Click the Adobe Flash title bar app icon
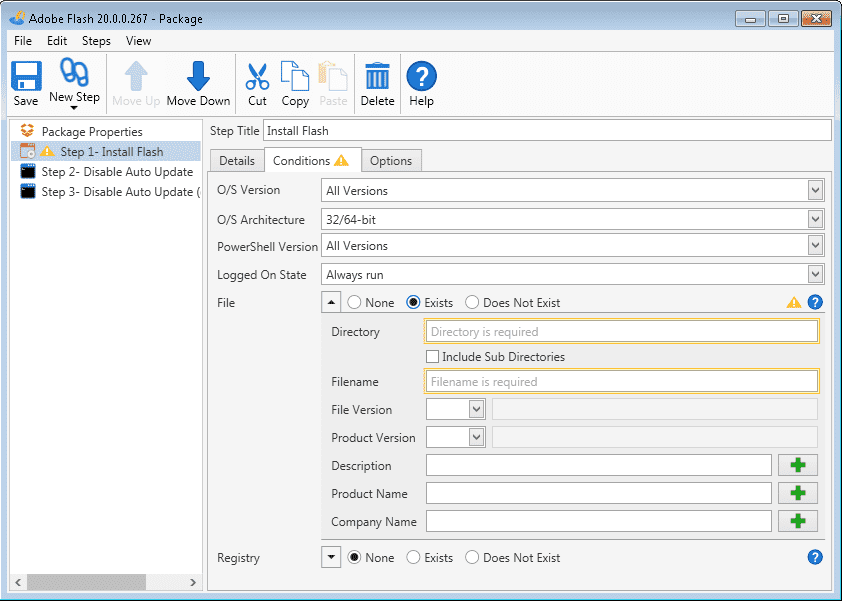Viewport: 842px width, 601px height. pyautogui.click(x=18, y=18)
